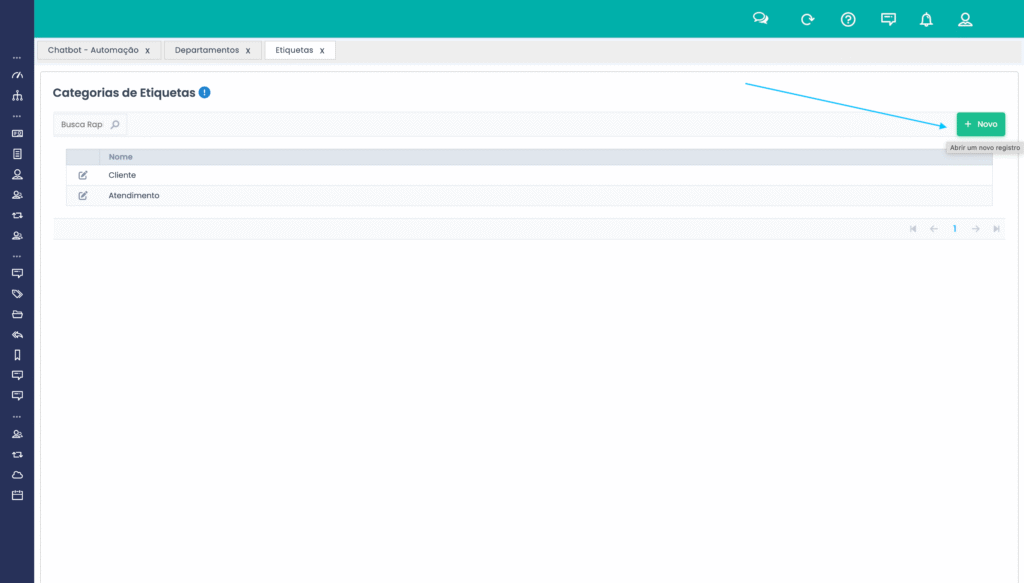
Task: Open the user profile icon
Action: pos(965,19)
